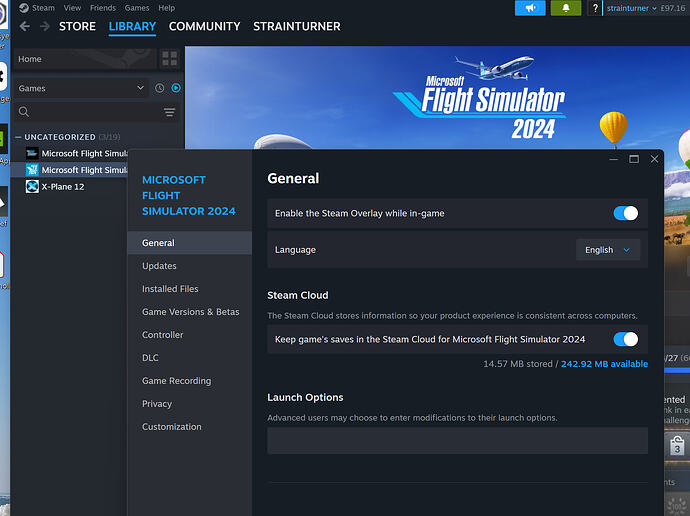The height and width of the screenshot is (516, 690).
Task: Click the 242.92 MB available link
Action: (x=604, y=364)
